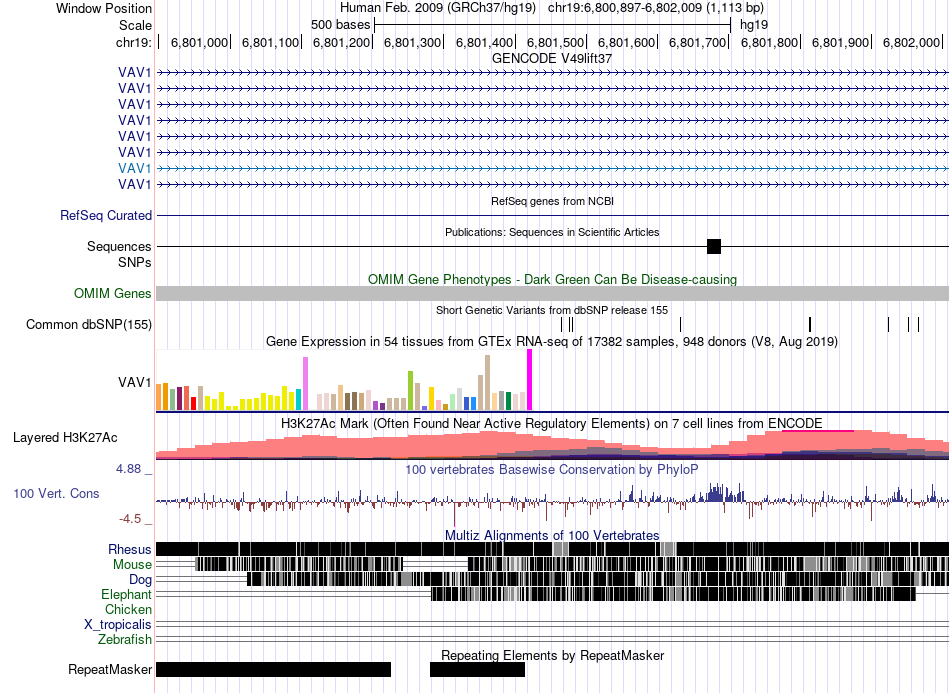Screen dimensions: 950x693
Task: Click '100 vertebrates Basewise Conservation by PhyloP'
Action: point(552,469)
